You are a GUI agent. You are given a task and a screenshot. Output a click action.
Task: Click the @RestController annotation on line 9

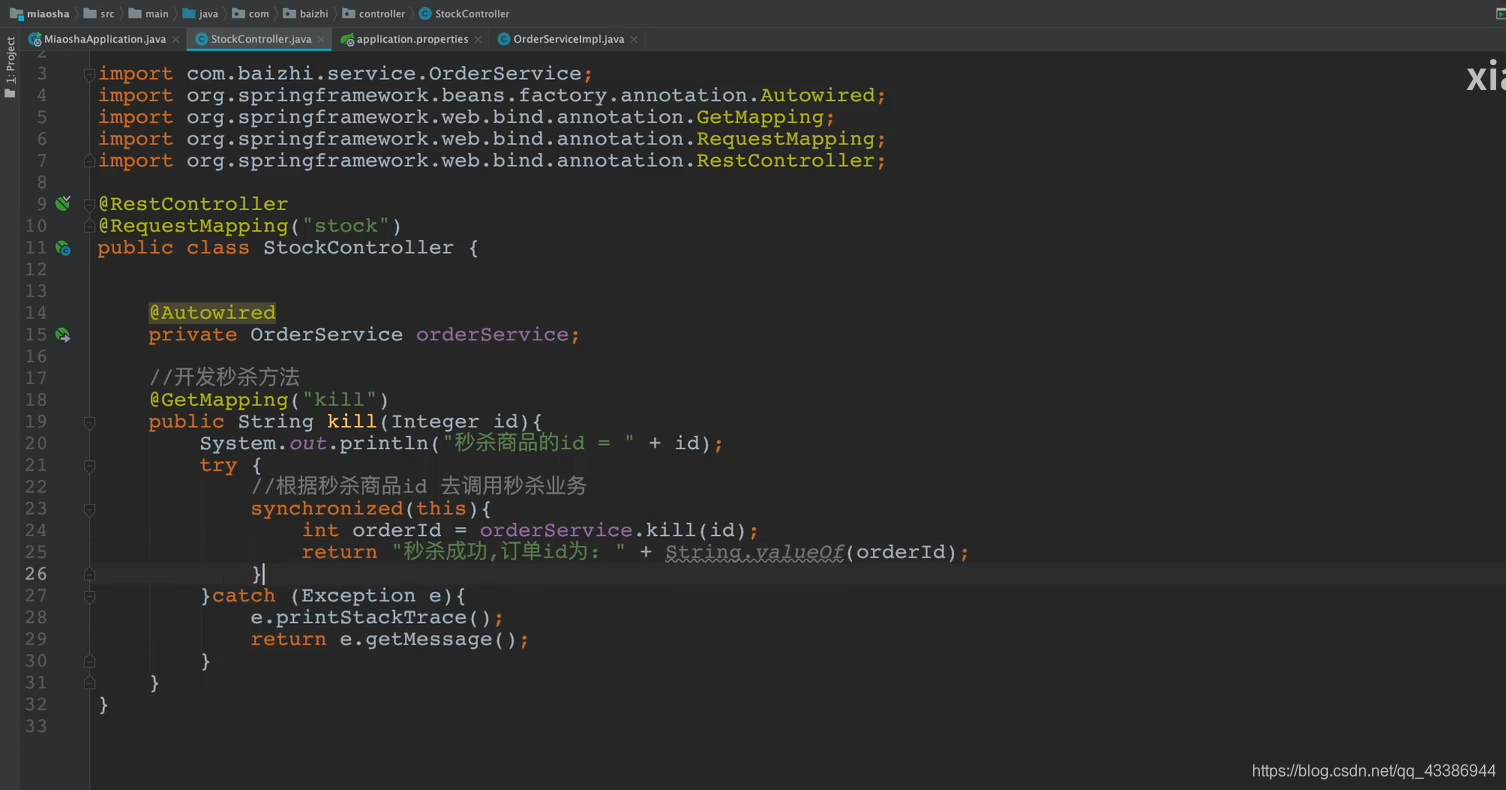[x=193, y=204]
